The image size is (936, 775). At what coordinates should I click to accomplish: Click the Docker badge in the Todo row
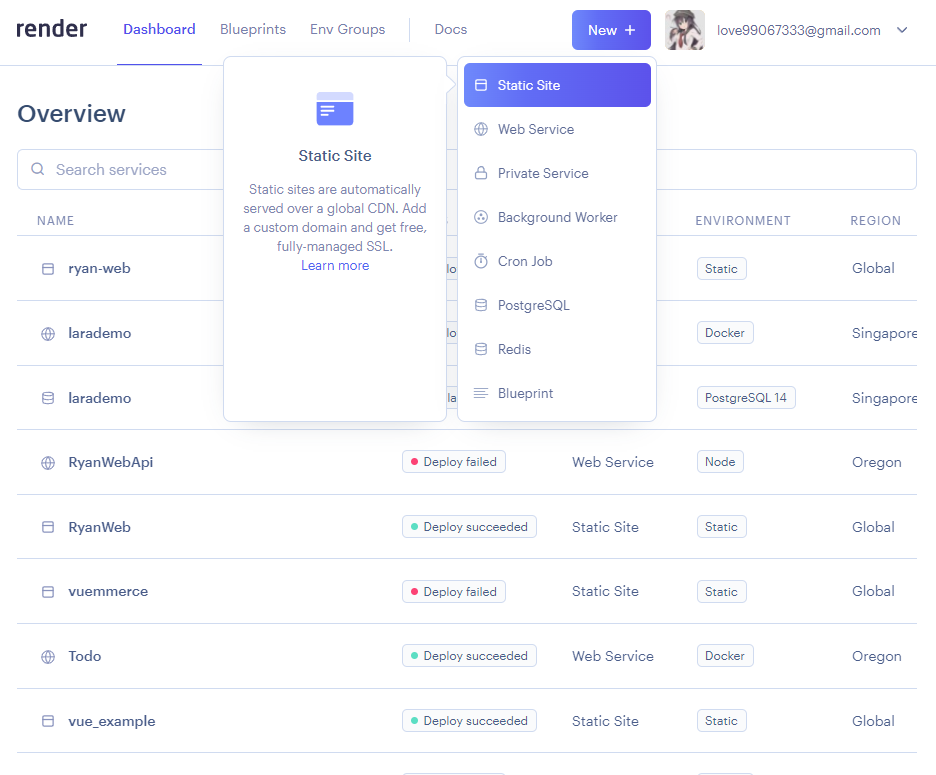725,656
